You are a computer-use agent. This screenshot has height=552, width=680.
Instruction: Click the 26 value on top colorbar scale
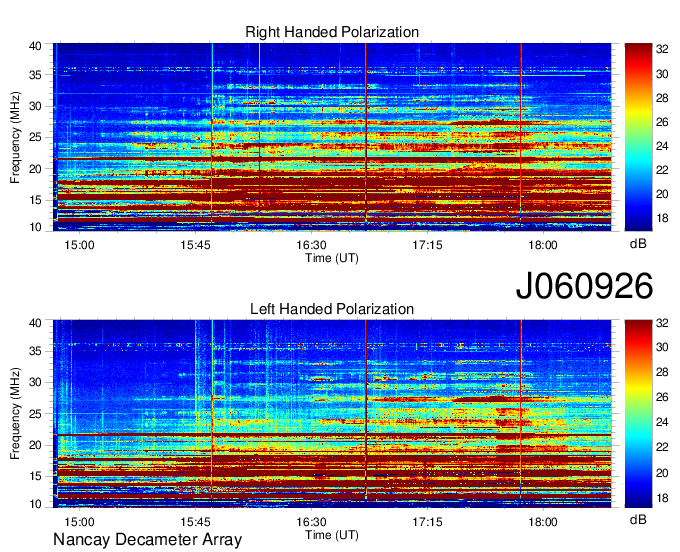click(x=662, y=123)
